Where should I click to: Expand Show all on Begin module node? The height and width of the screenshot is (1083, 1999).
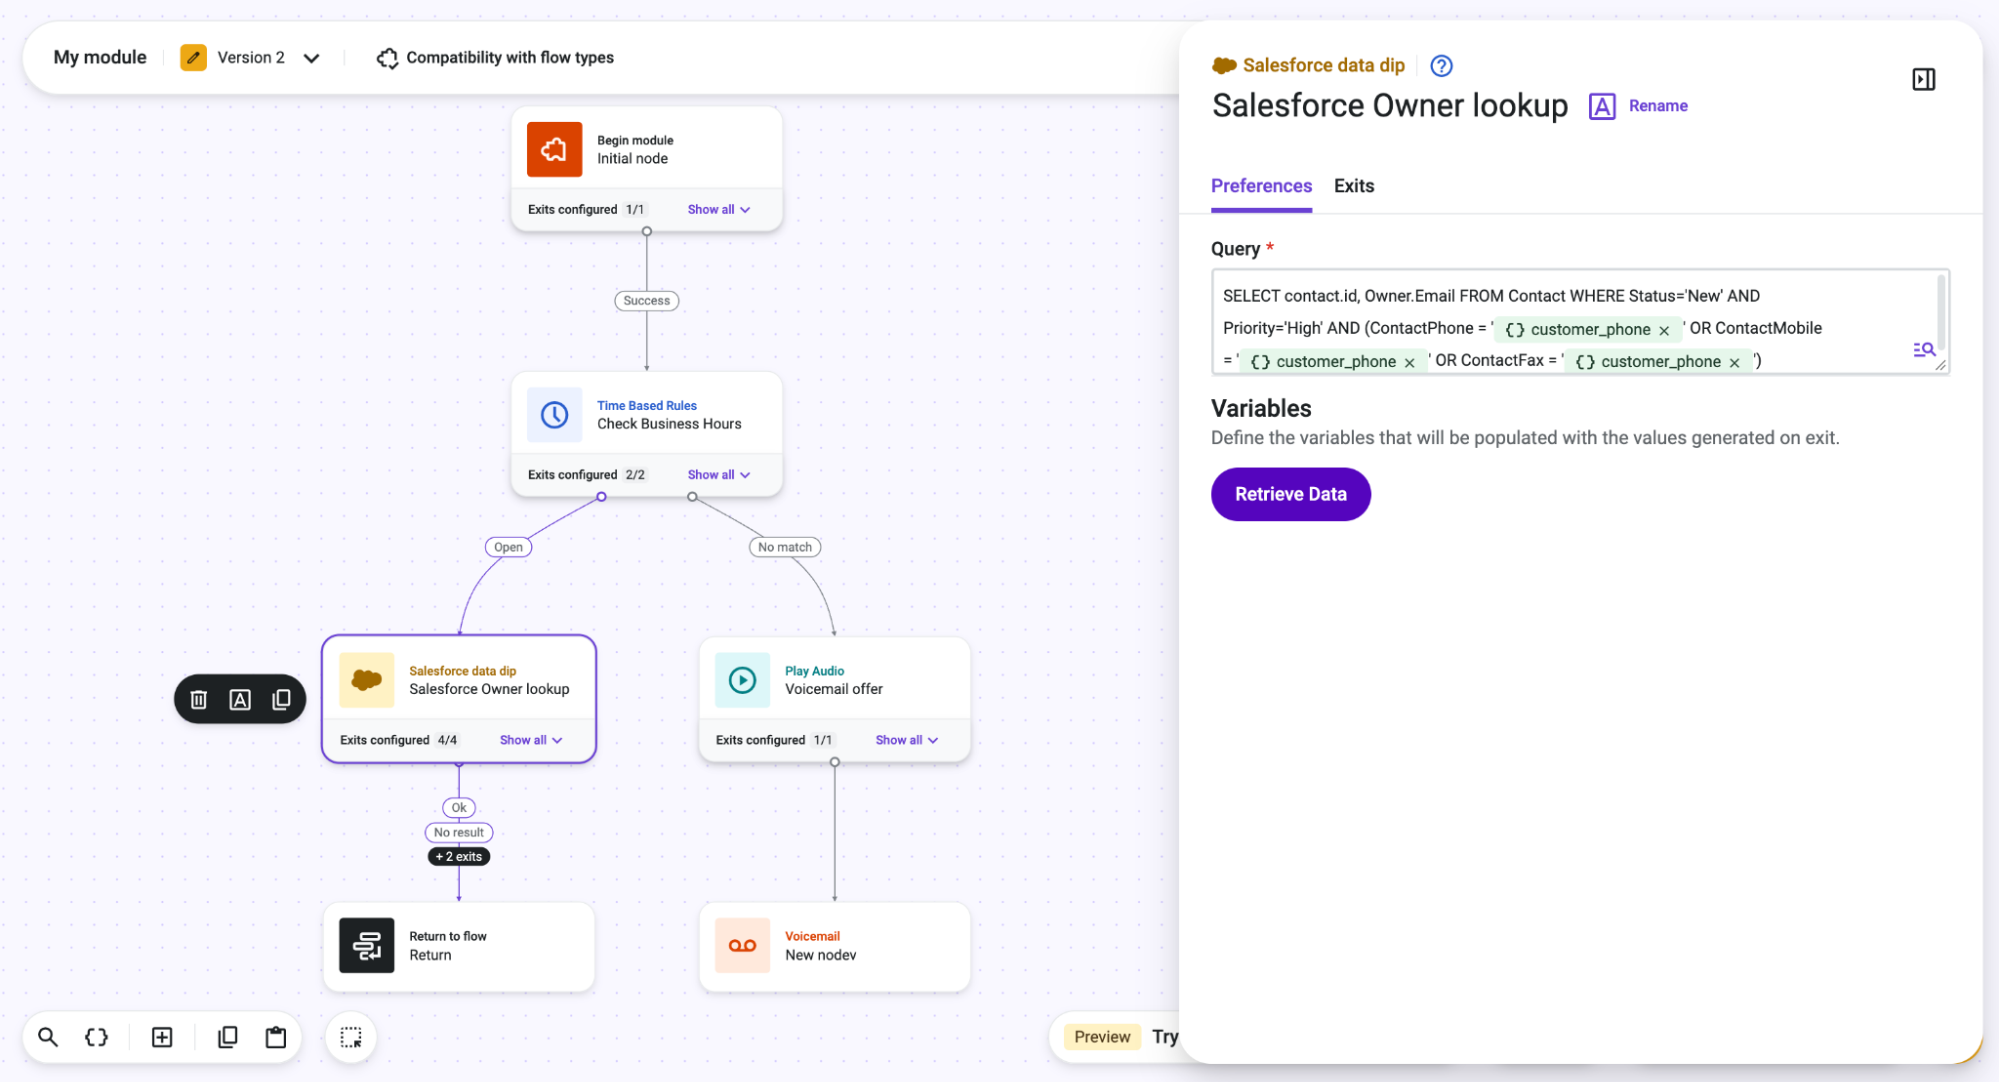click(x=719, y=210)
